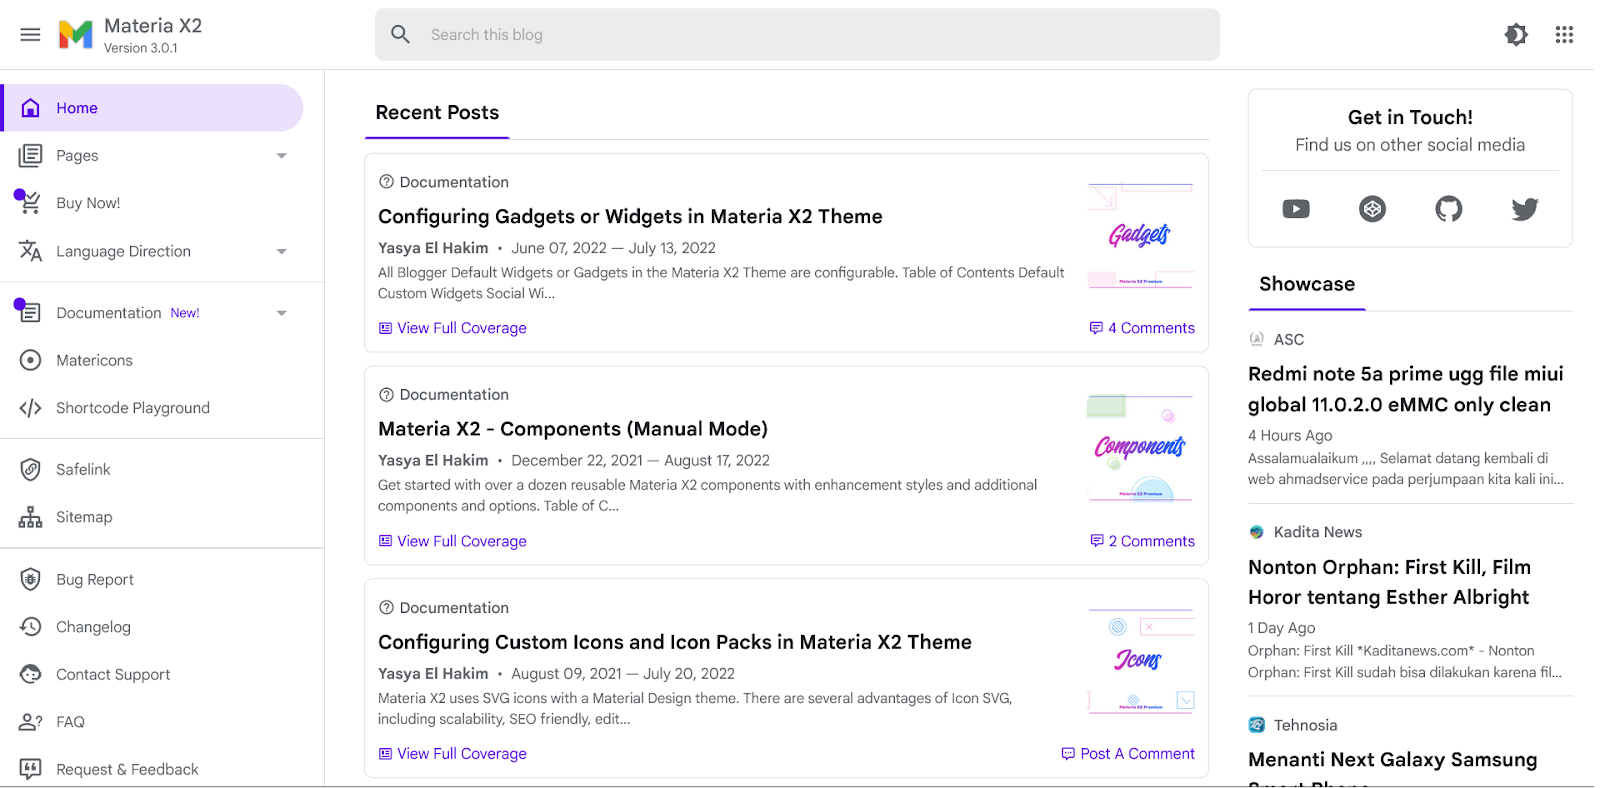Screen dimensions: 1600x788
Task: Click the Sitemap tree icon
Action: click(31, 517)
